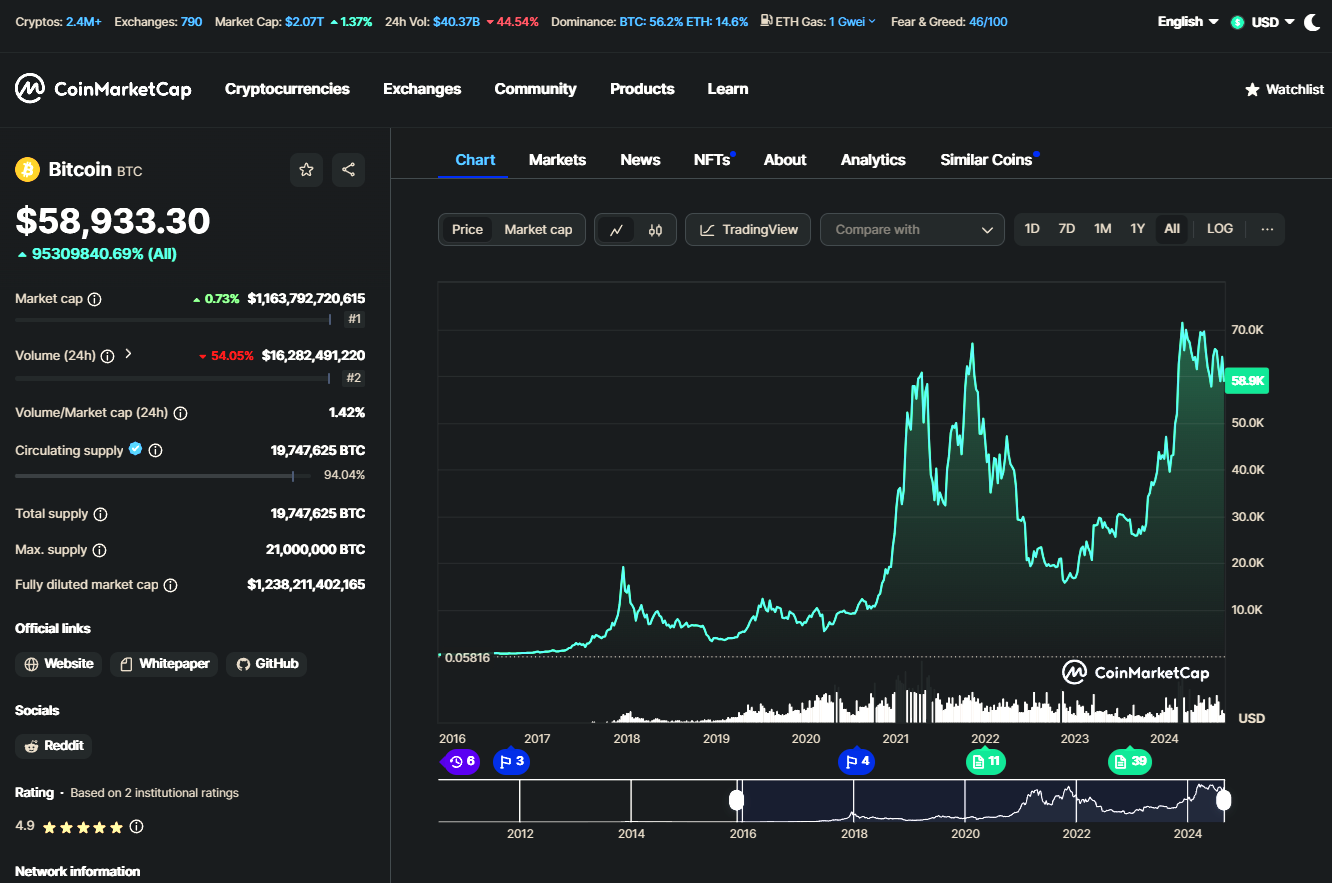Screen dimensions: 1332x883
Task: Open info icon next to Circulating supply
Action: (155, 451)
